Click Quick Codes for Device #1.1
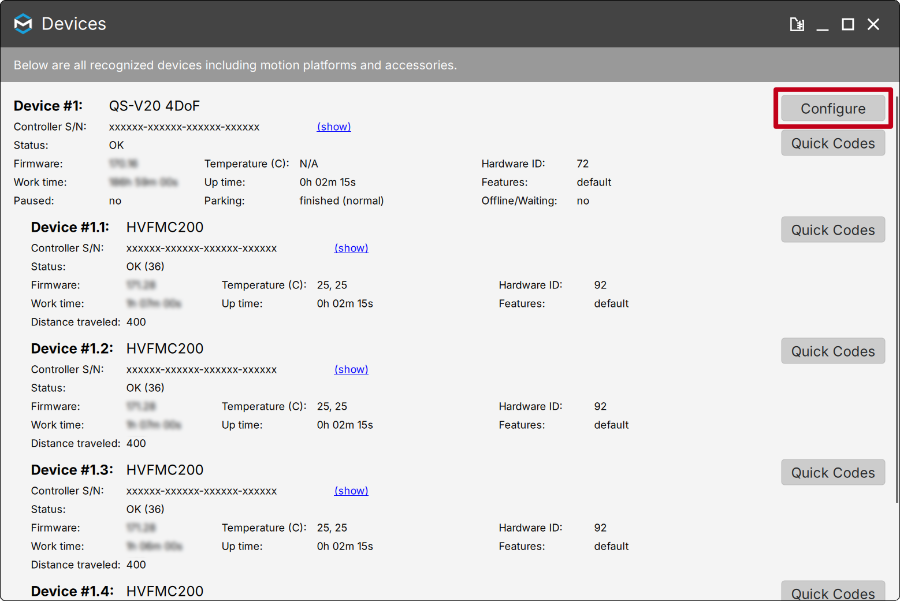Screen dimensions: 900x601 pos(833,230)
